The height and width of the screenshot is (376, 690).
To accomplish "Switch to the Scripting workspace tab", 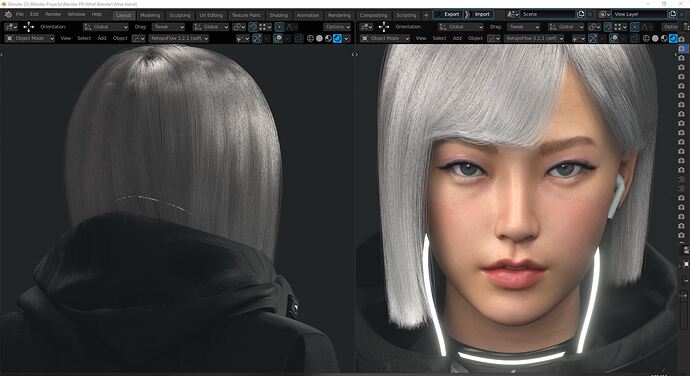I will (x=406, y=15).
